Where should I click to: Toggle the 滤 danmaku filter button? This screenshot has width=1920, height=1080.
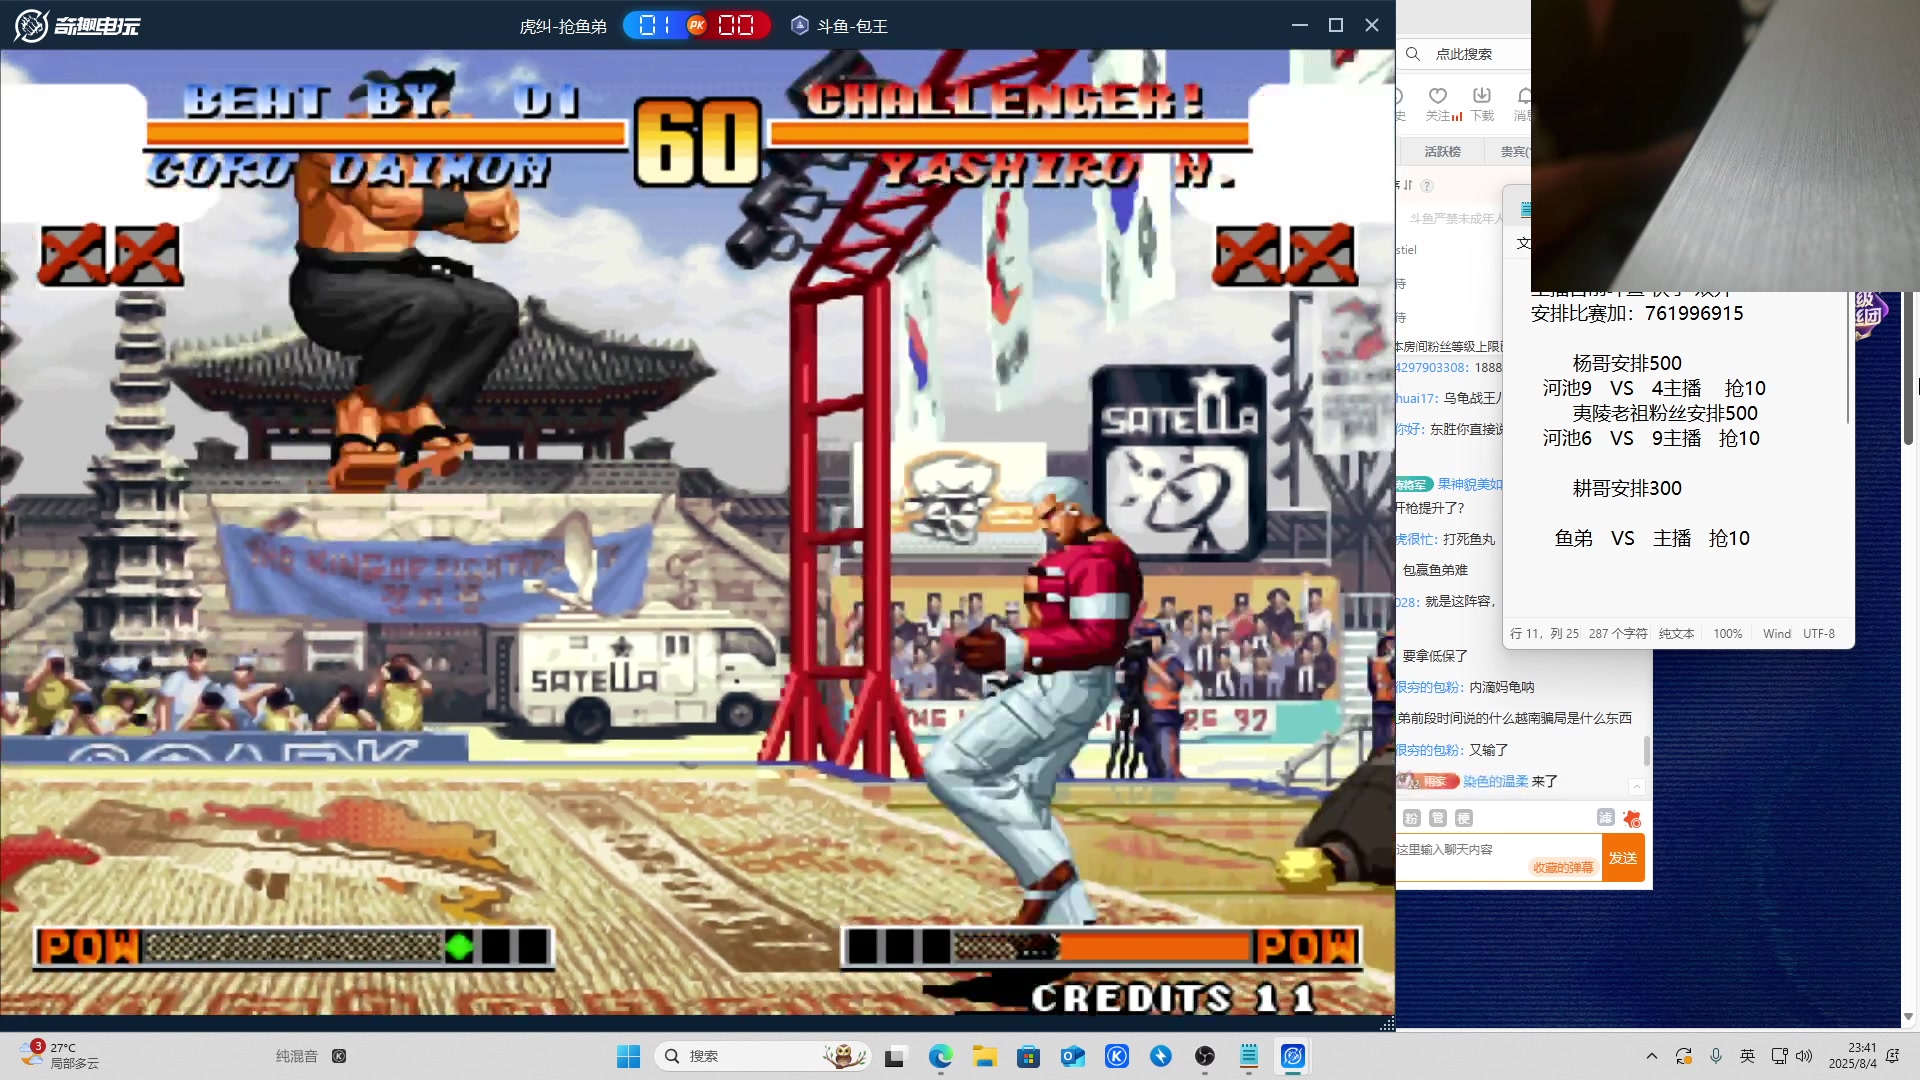1605,818
